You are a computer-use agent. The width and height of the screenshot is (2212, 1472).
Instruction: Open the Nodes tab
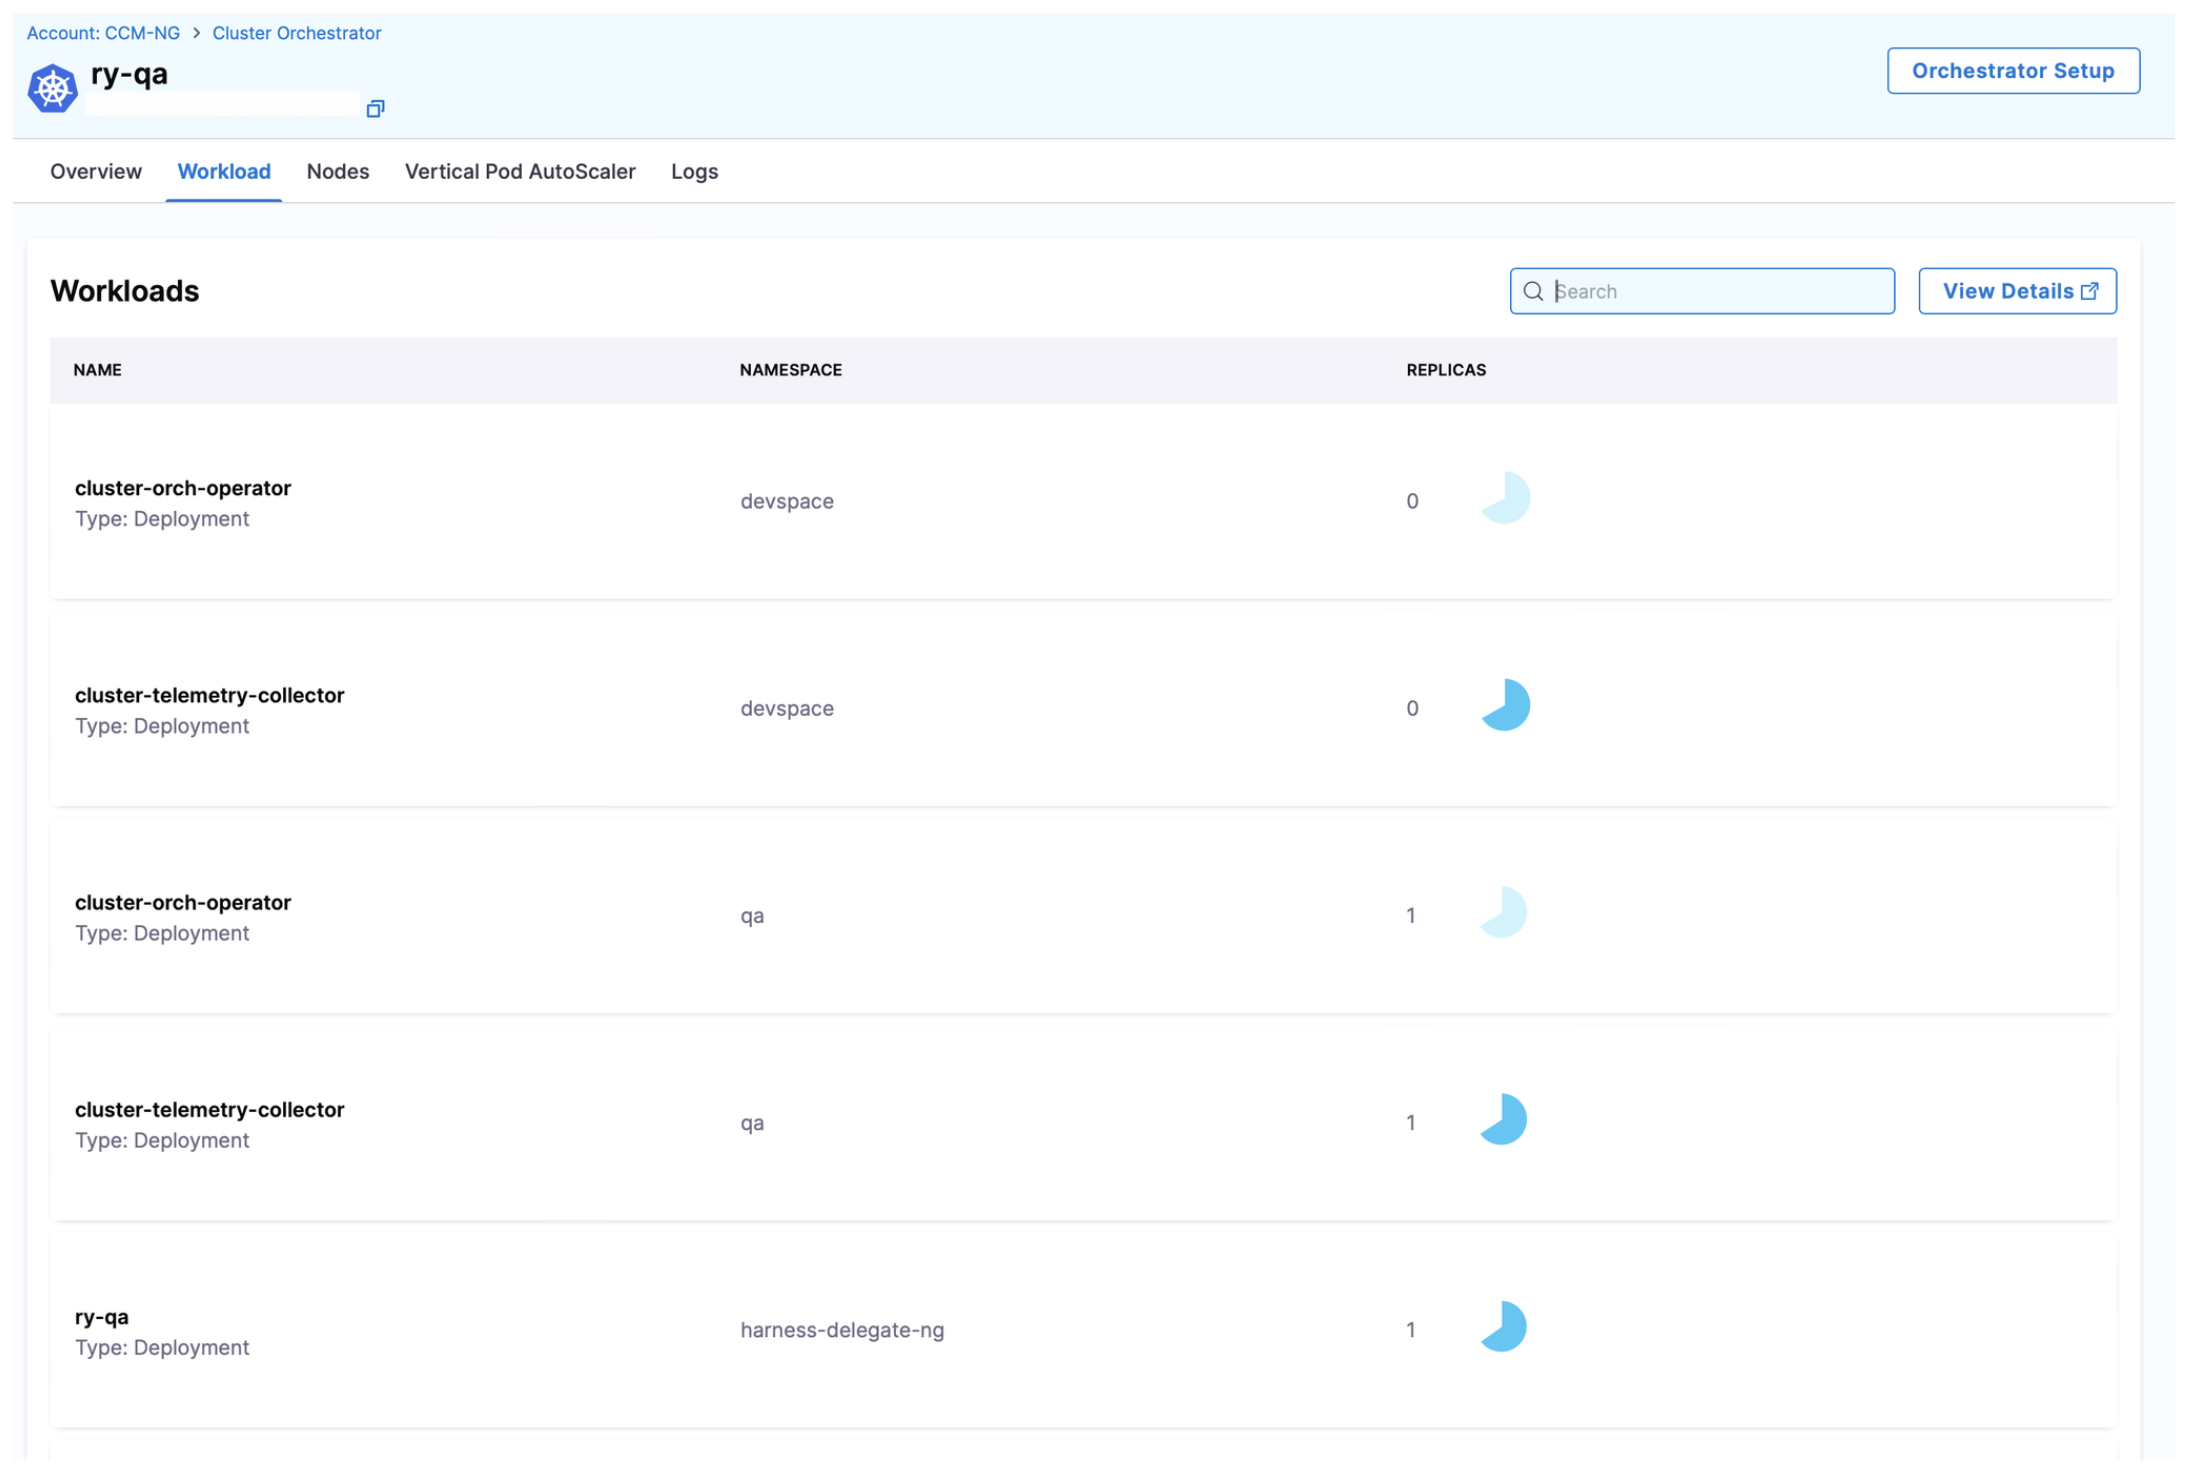(x=337, y=171)
